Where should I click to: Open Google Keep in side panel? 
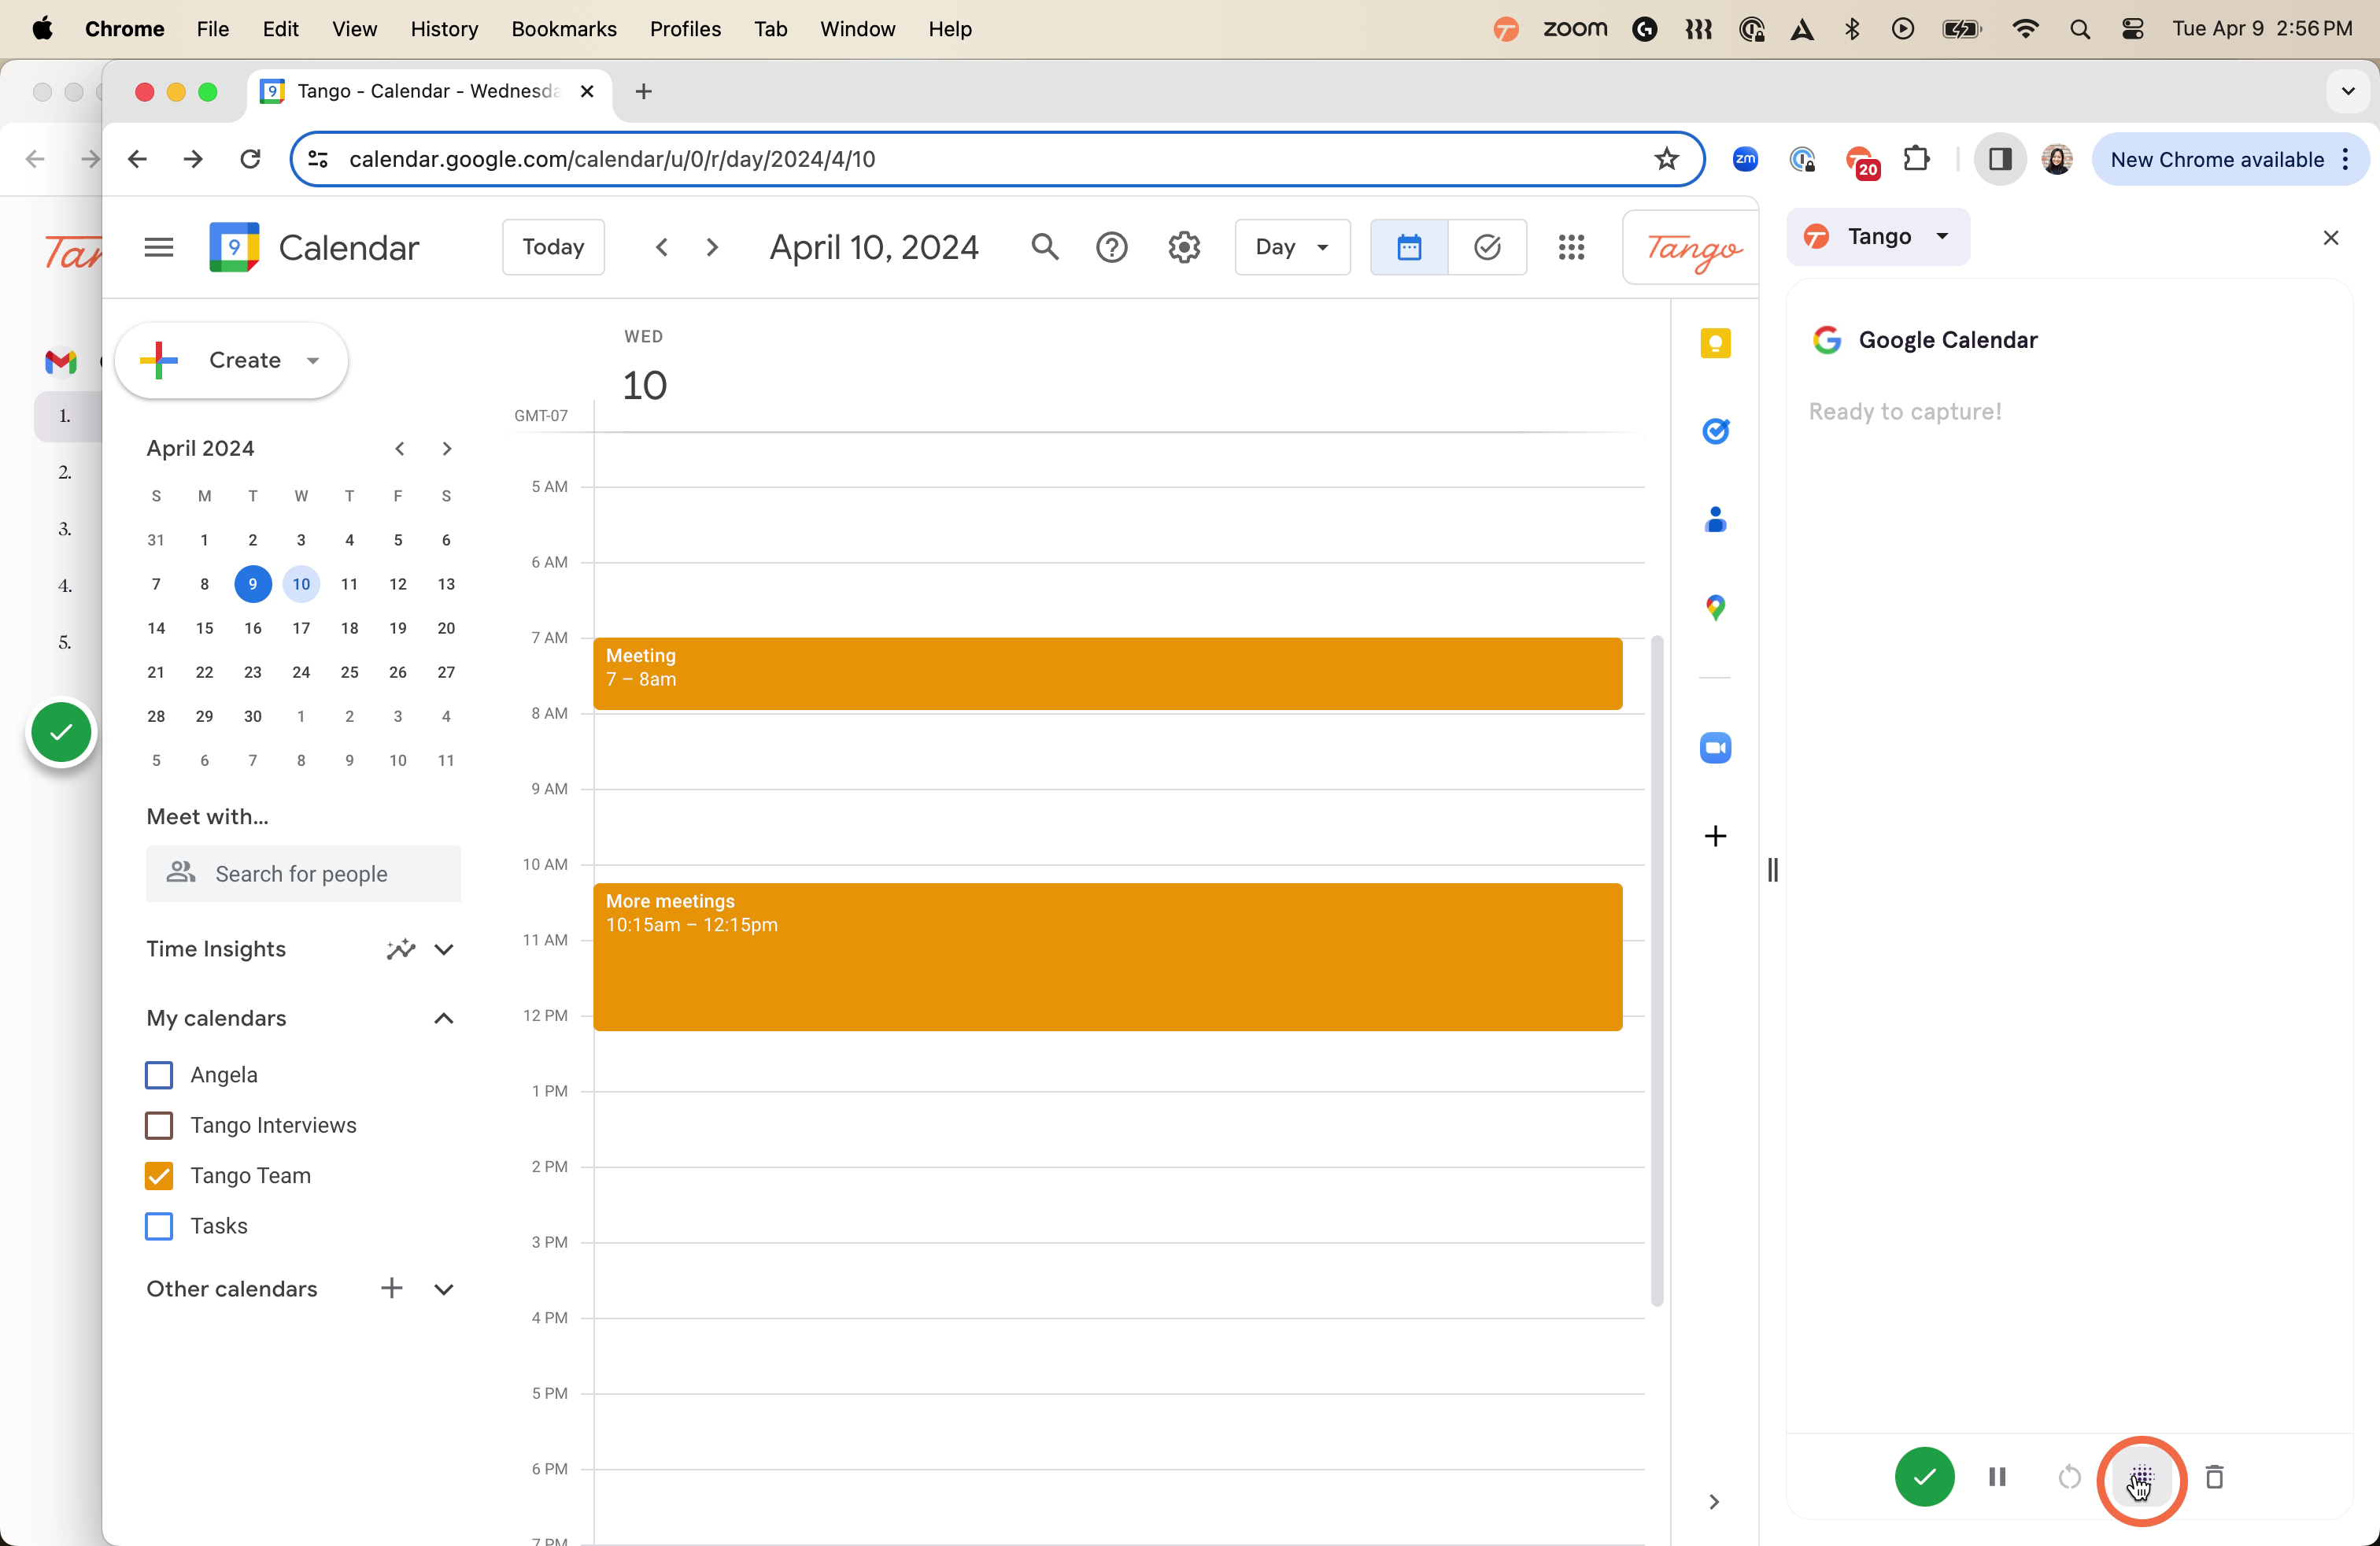(1715, 344)
